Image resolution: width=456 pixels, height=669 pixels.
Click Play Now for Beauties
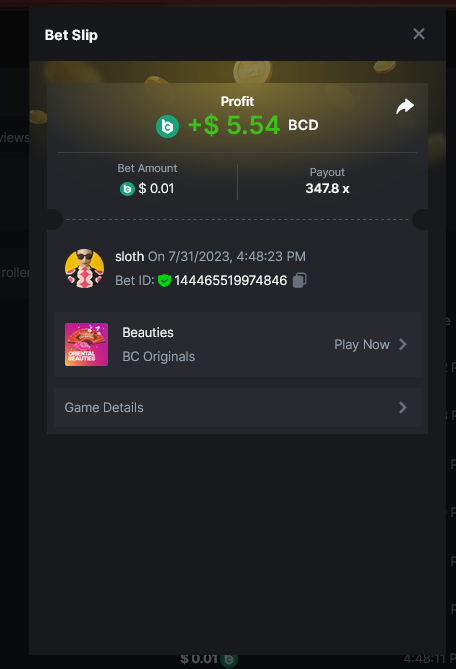(x=362, y=344)
